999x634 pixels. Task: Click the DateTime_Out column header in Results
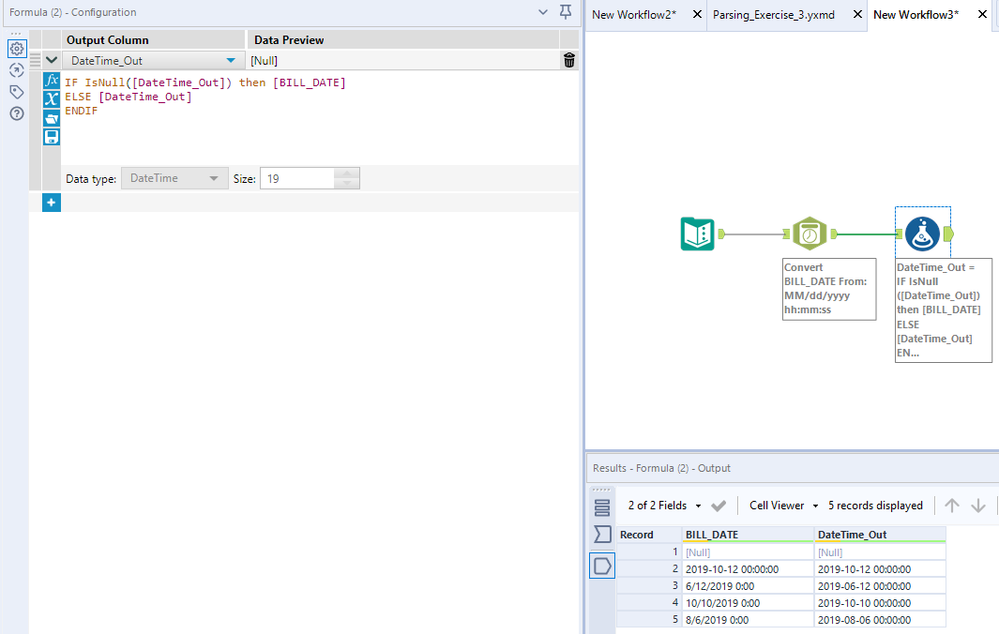tap(880, 535)
